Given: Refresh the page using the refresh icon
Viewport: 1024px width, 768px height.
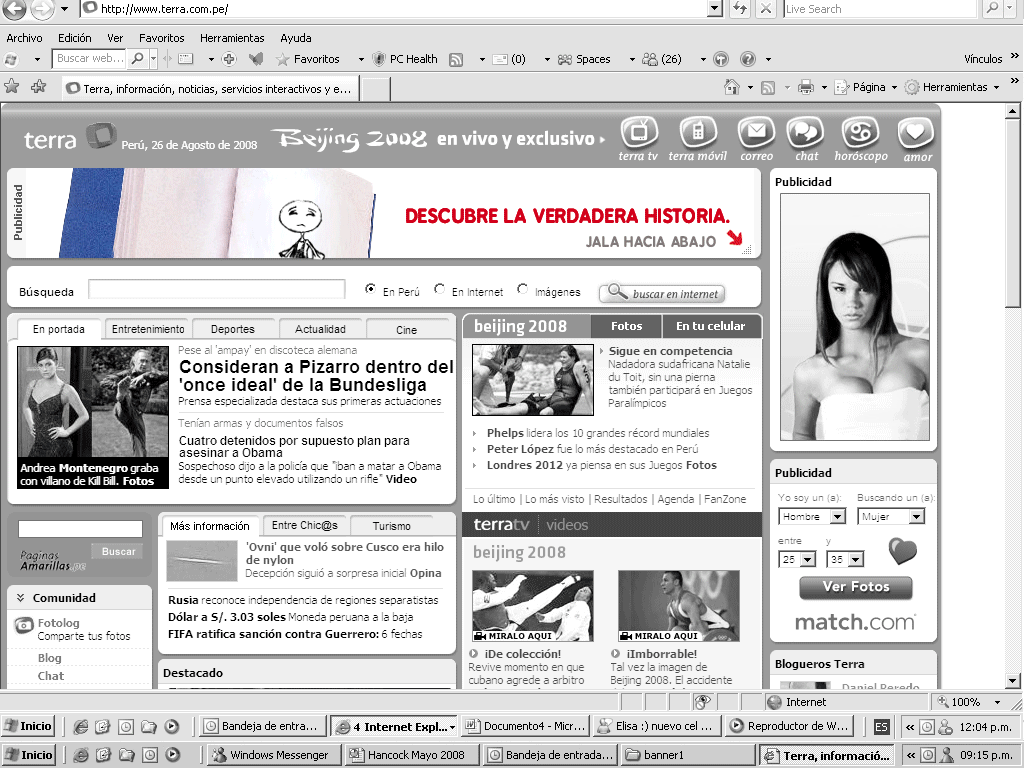Looking at the screenshot, I should [x=739, y=9].
